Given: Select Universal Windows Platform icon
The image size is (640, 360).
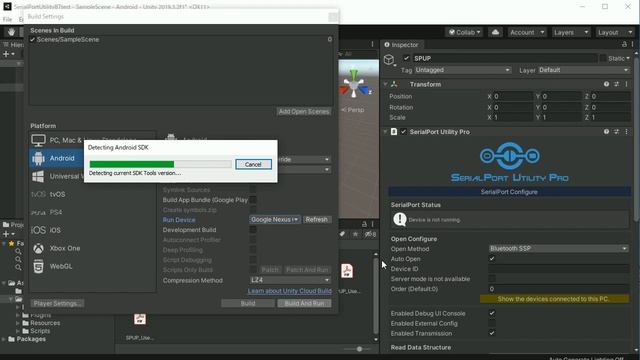Looking at the screenshot, I should click(x=38, y=176).
